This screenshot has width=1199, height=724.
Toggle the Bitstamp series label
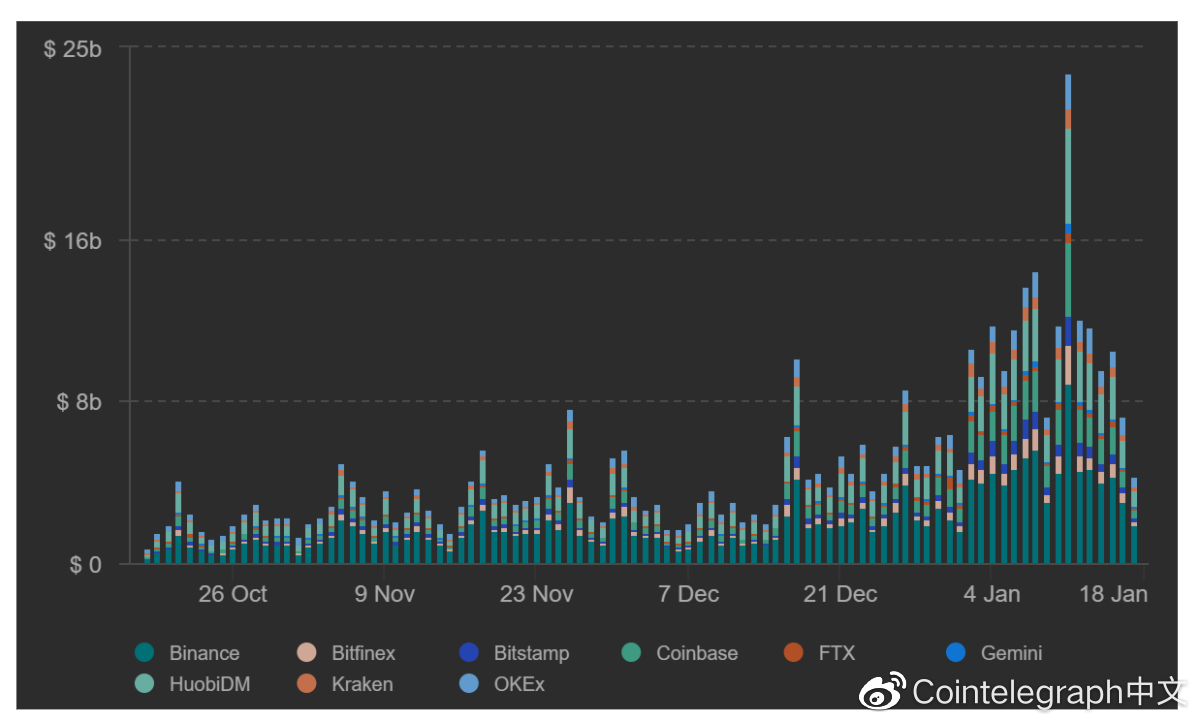coord(531,654)
